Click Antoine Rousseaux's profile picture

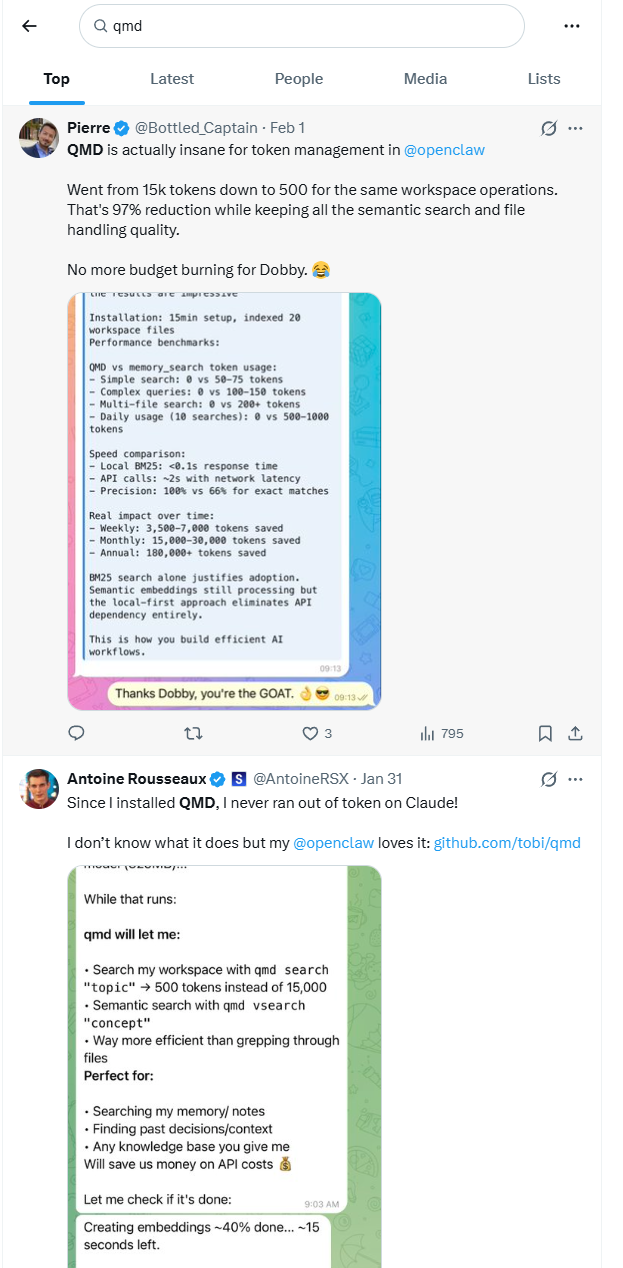coord(39,788)
